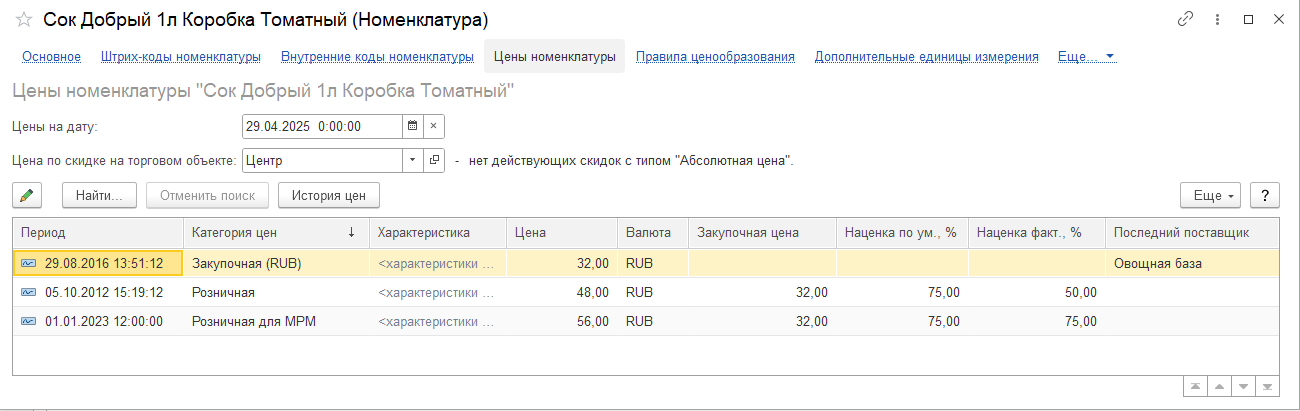This screenshot has width=1300, height=411.
Task: Expand the Еще... navigation tabs menu
Action: tap(1086, 57)
